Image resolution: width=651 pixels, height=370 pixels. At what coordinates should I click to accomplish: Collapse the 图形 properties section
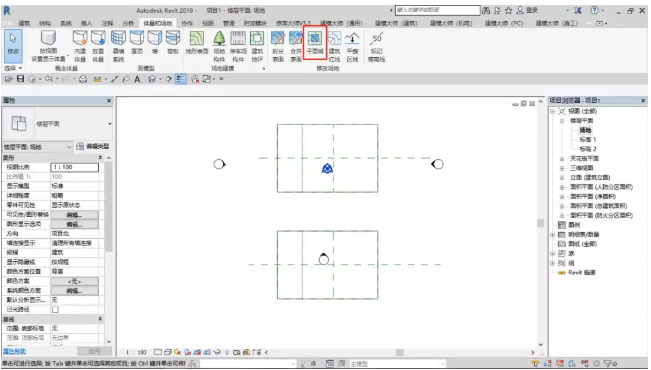click(x=100, y=158)
